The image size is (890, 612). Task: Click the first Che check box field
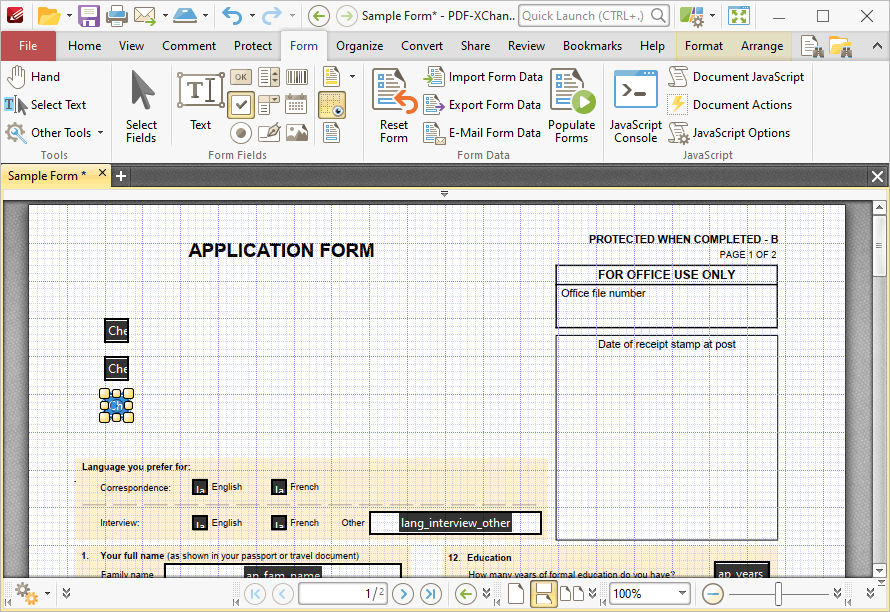pos(116,330)
